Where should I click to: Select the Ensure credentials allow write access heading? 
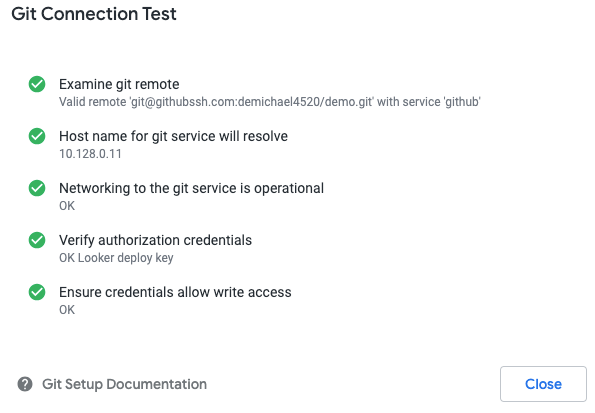click(x=175, y=292)
